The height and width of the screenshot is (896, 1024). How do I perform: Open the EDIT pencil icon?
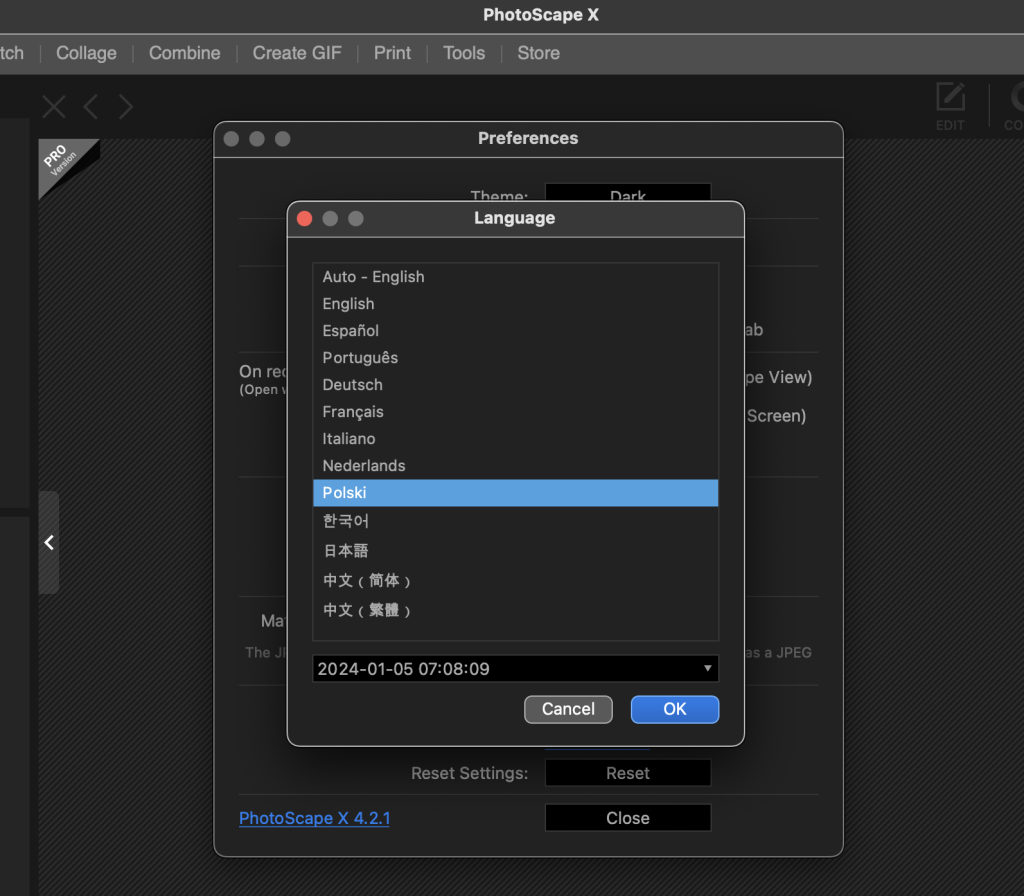tap(950, 105)
